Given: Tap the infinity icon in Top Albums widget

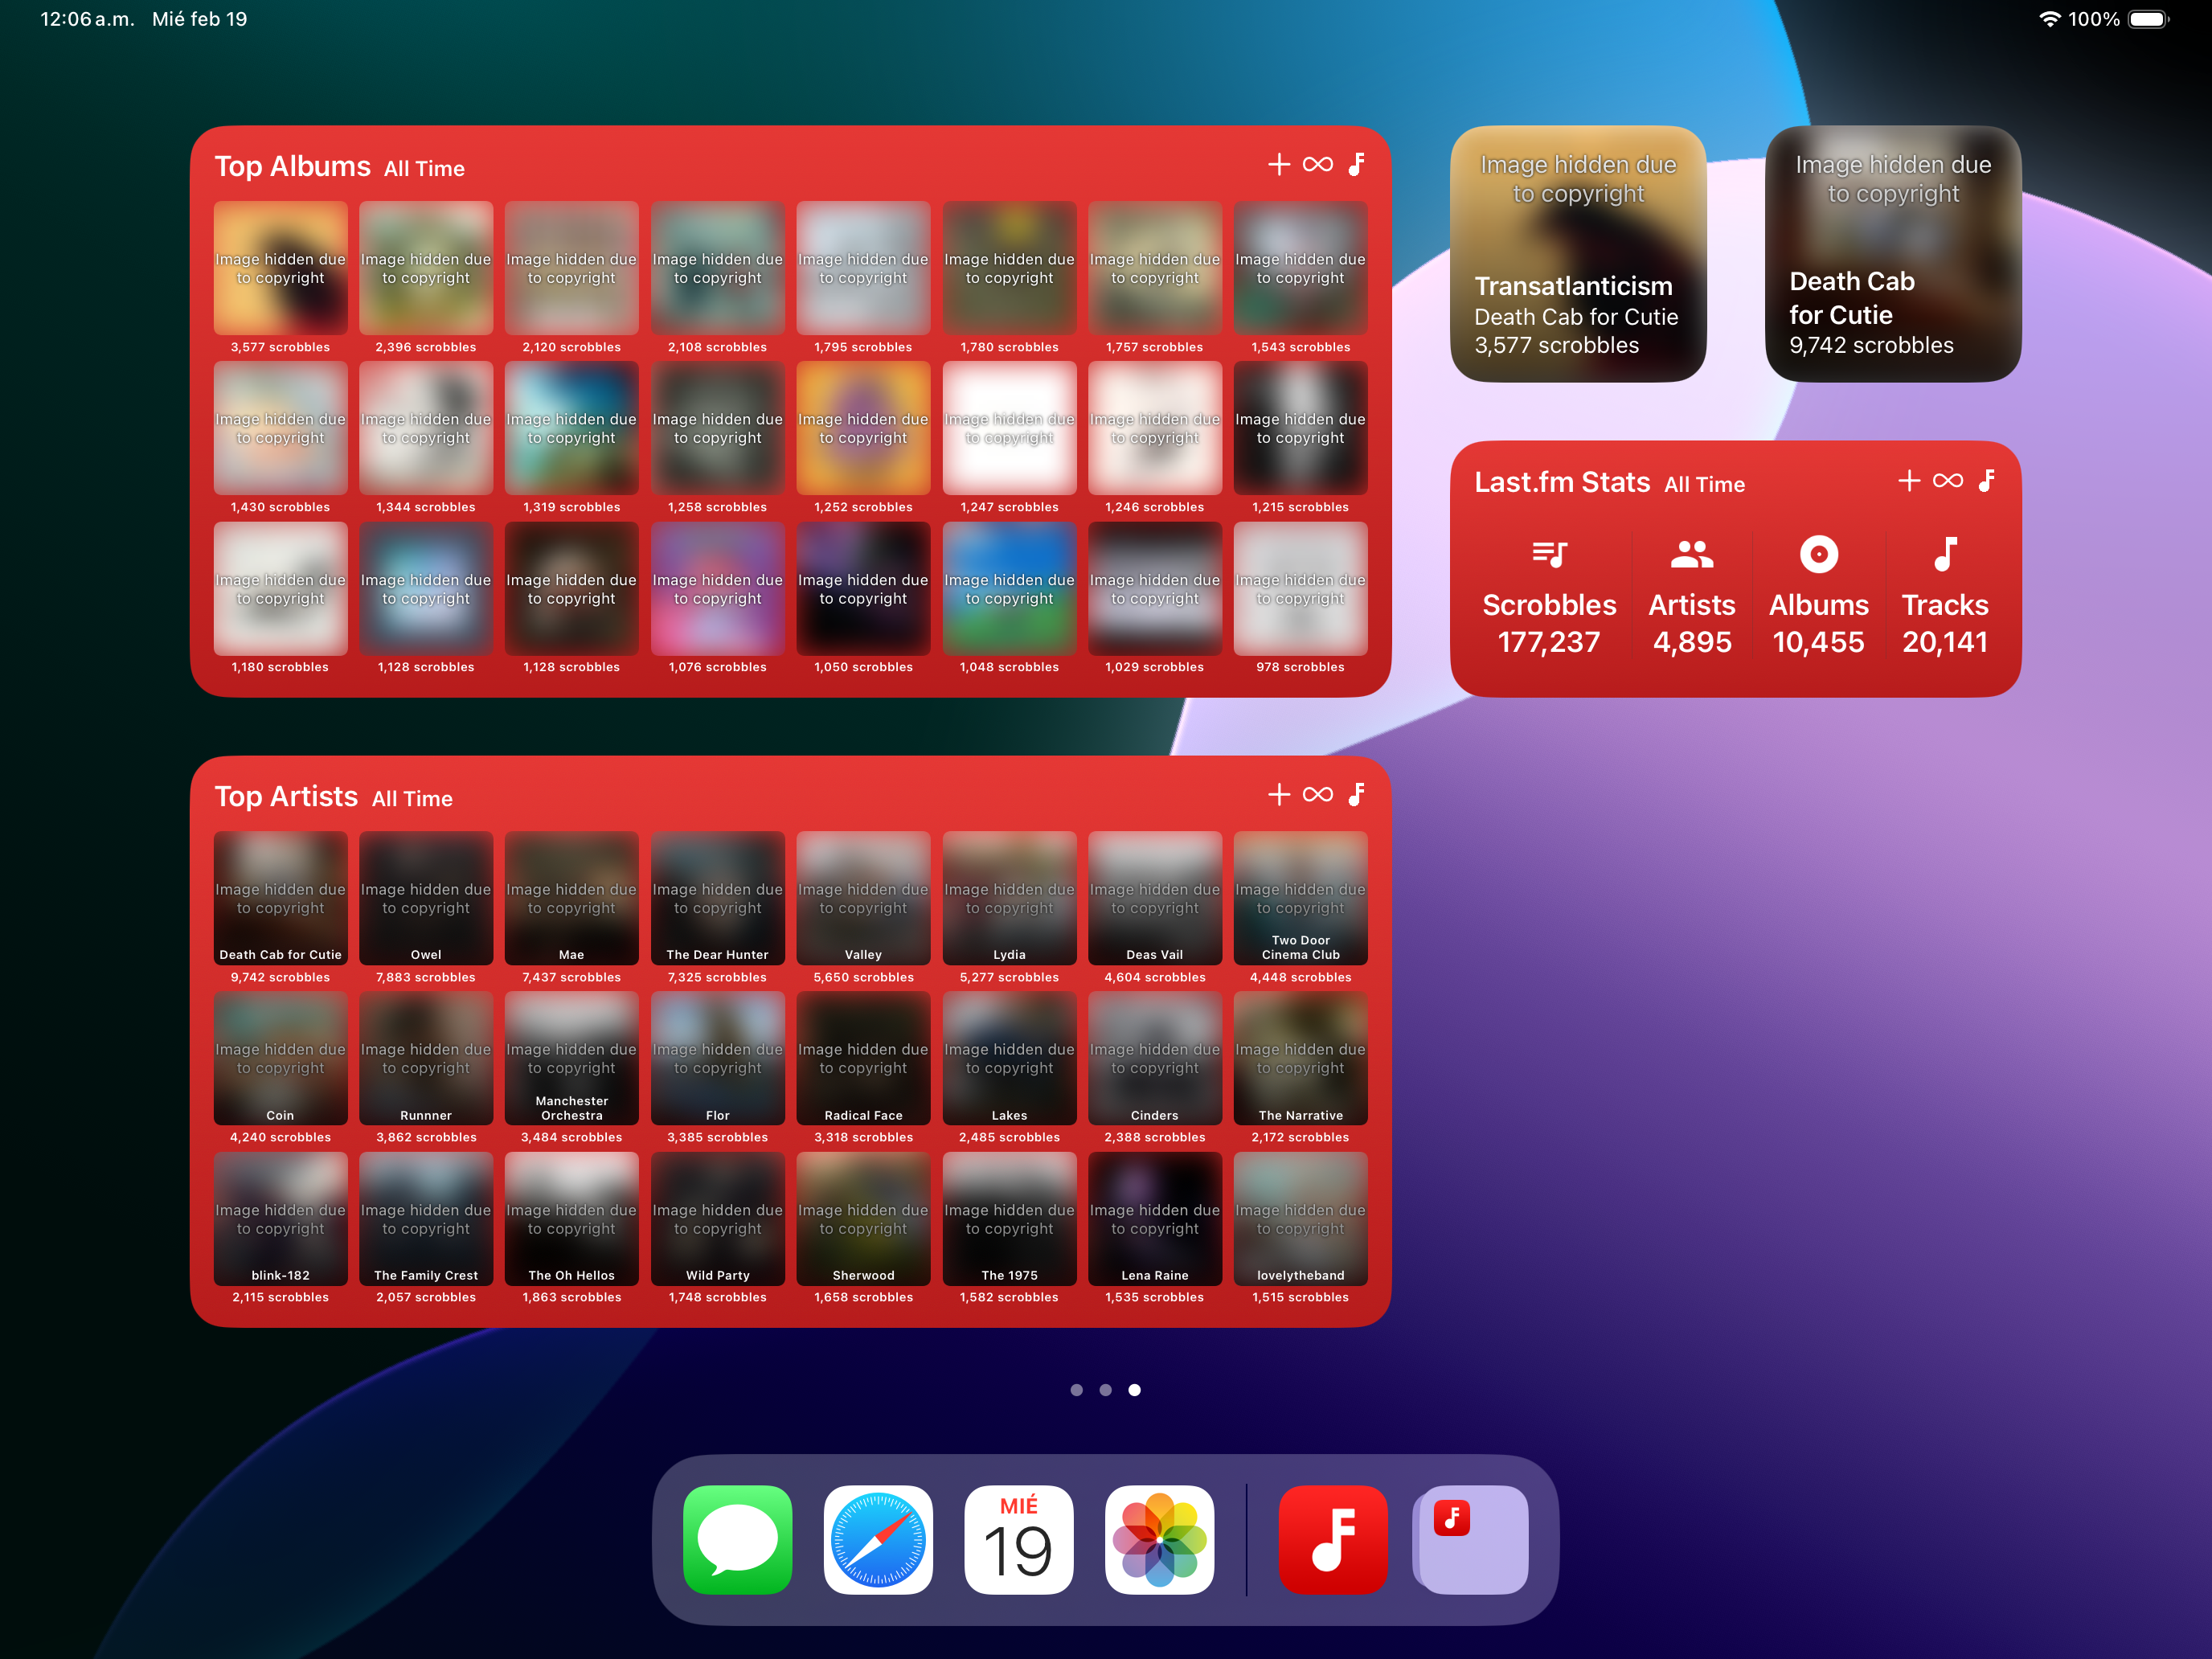Looking at the screenshot, I should pos(1318,164).
